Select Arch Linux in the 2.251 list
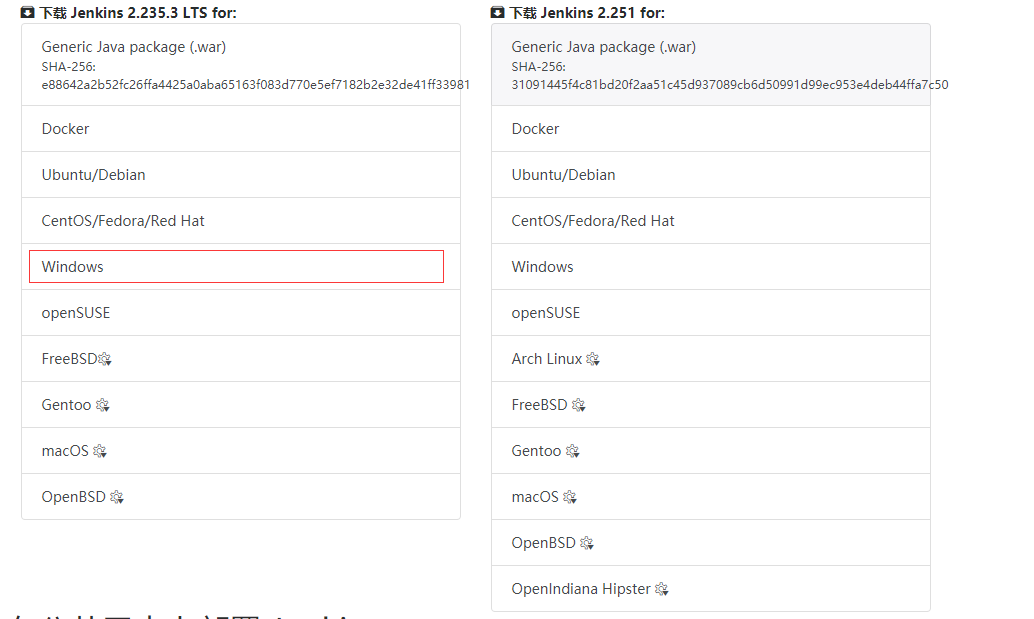1034x619 pixels. click(x=711, y=359)
